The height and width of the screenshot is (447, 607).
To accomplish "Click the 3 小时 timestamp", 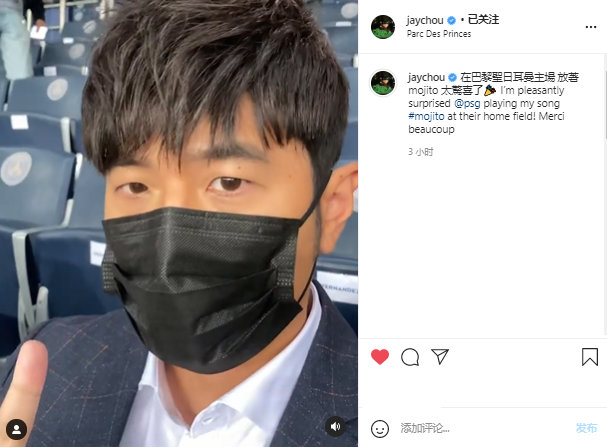I will [420, 152].
